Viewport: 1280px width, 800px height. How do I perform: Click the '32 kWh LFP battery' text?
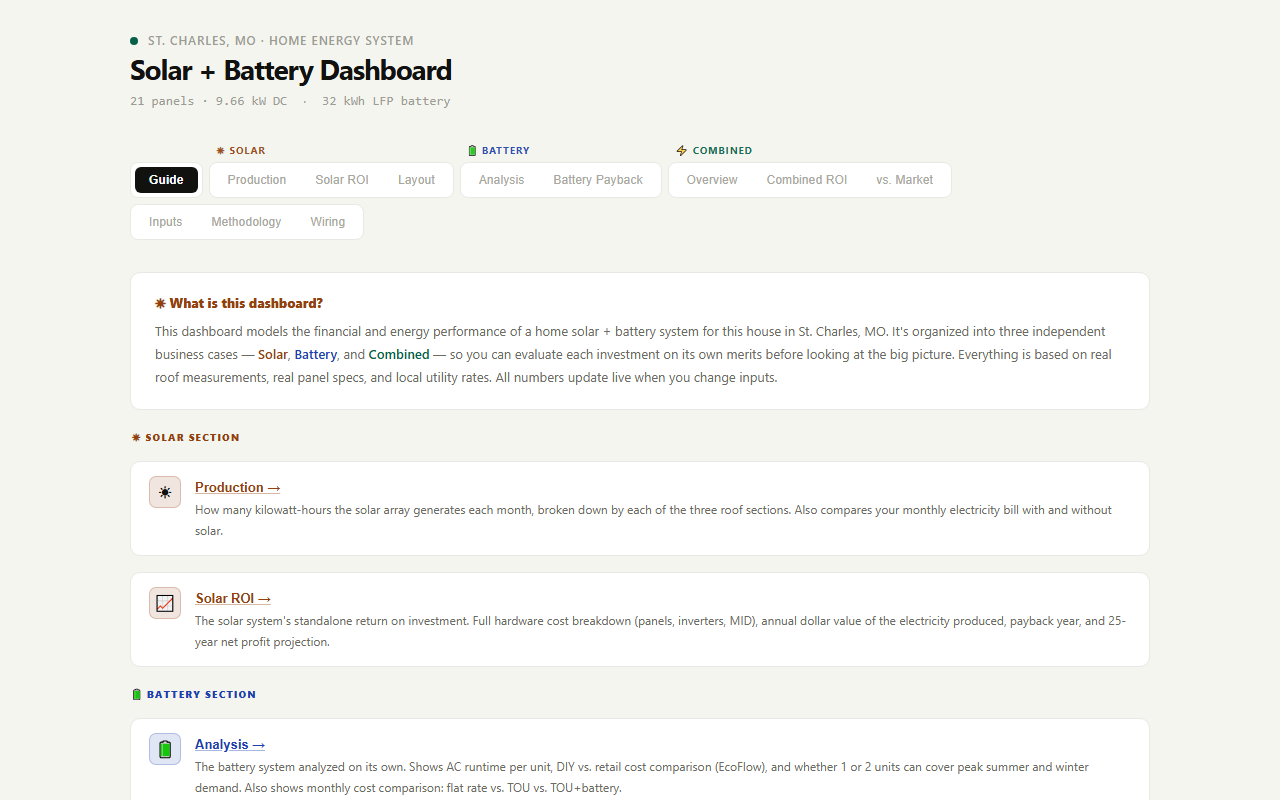click(386, 101)
